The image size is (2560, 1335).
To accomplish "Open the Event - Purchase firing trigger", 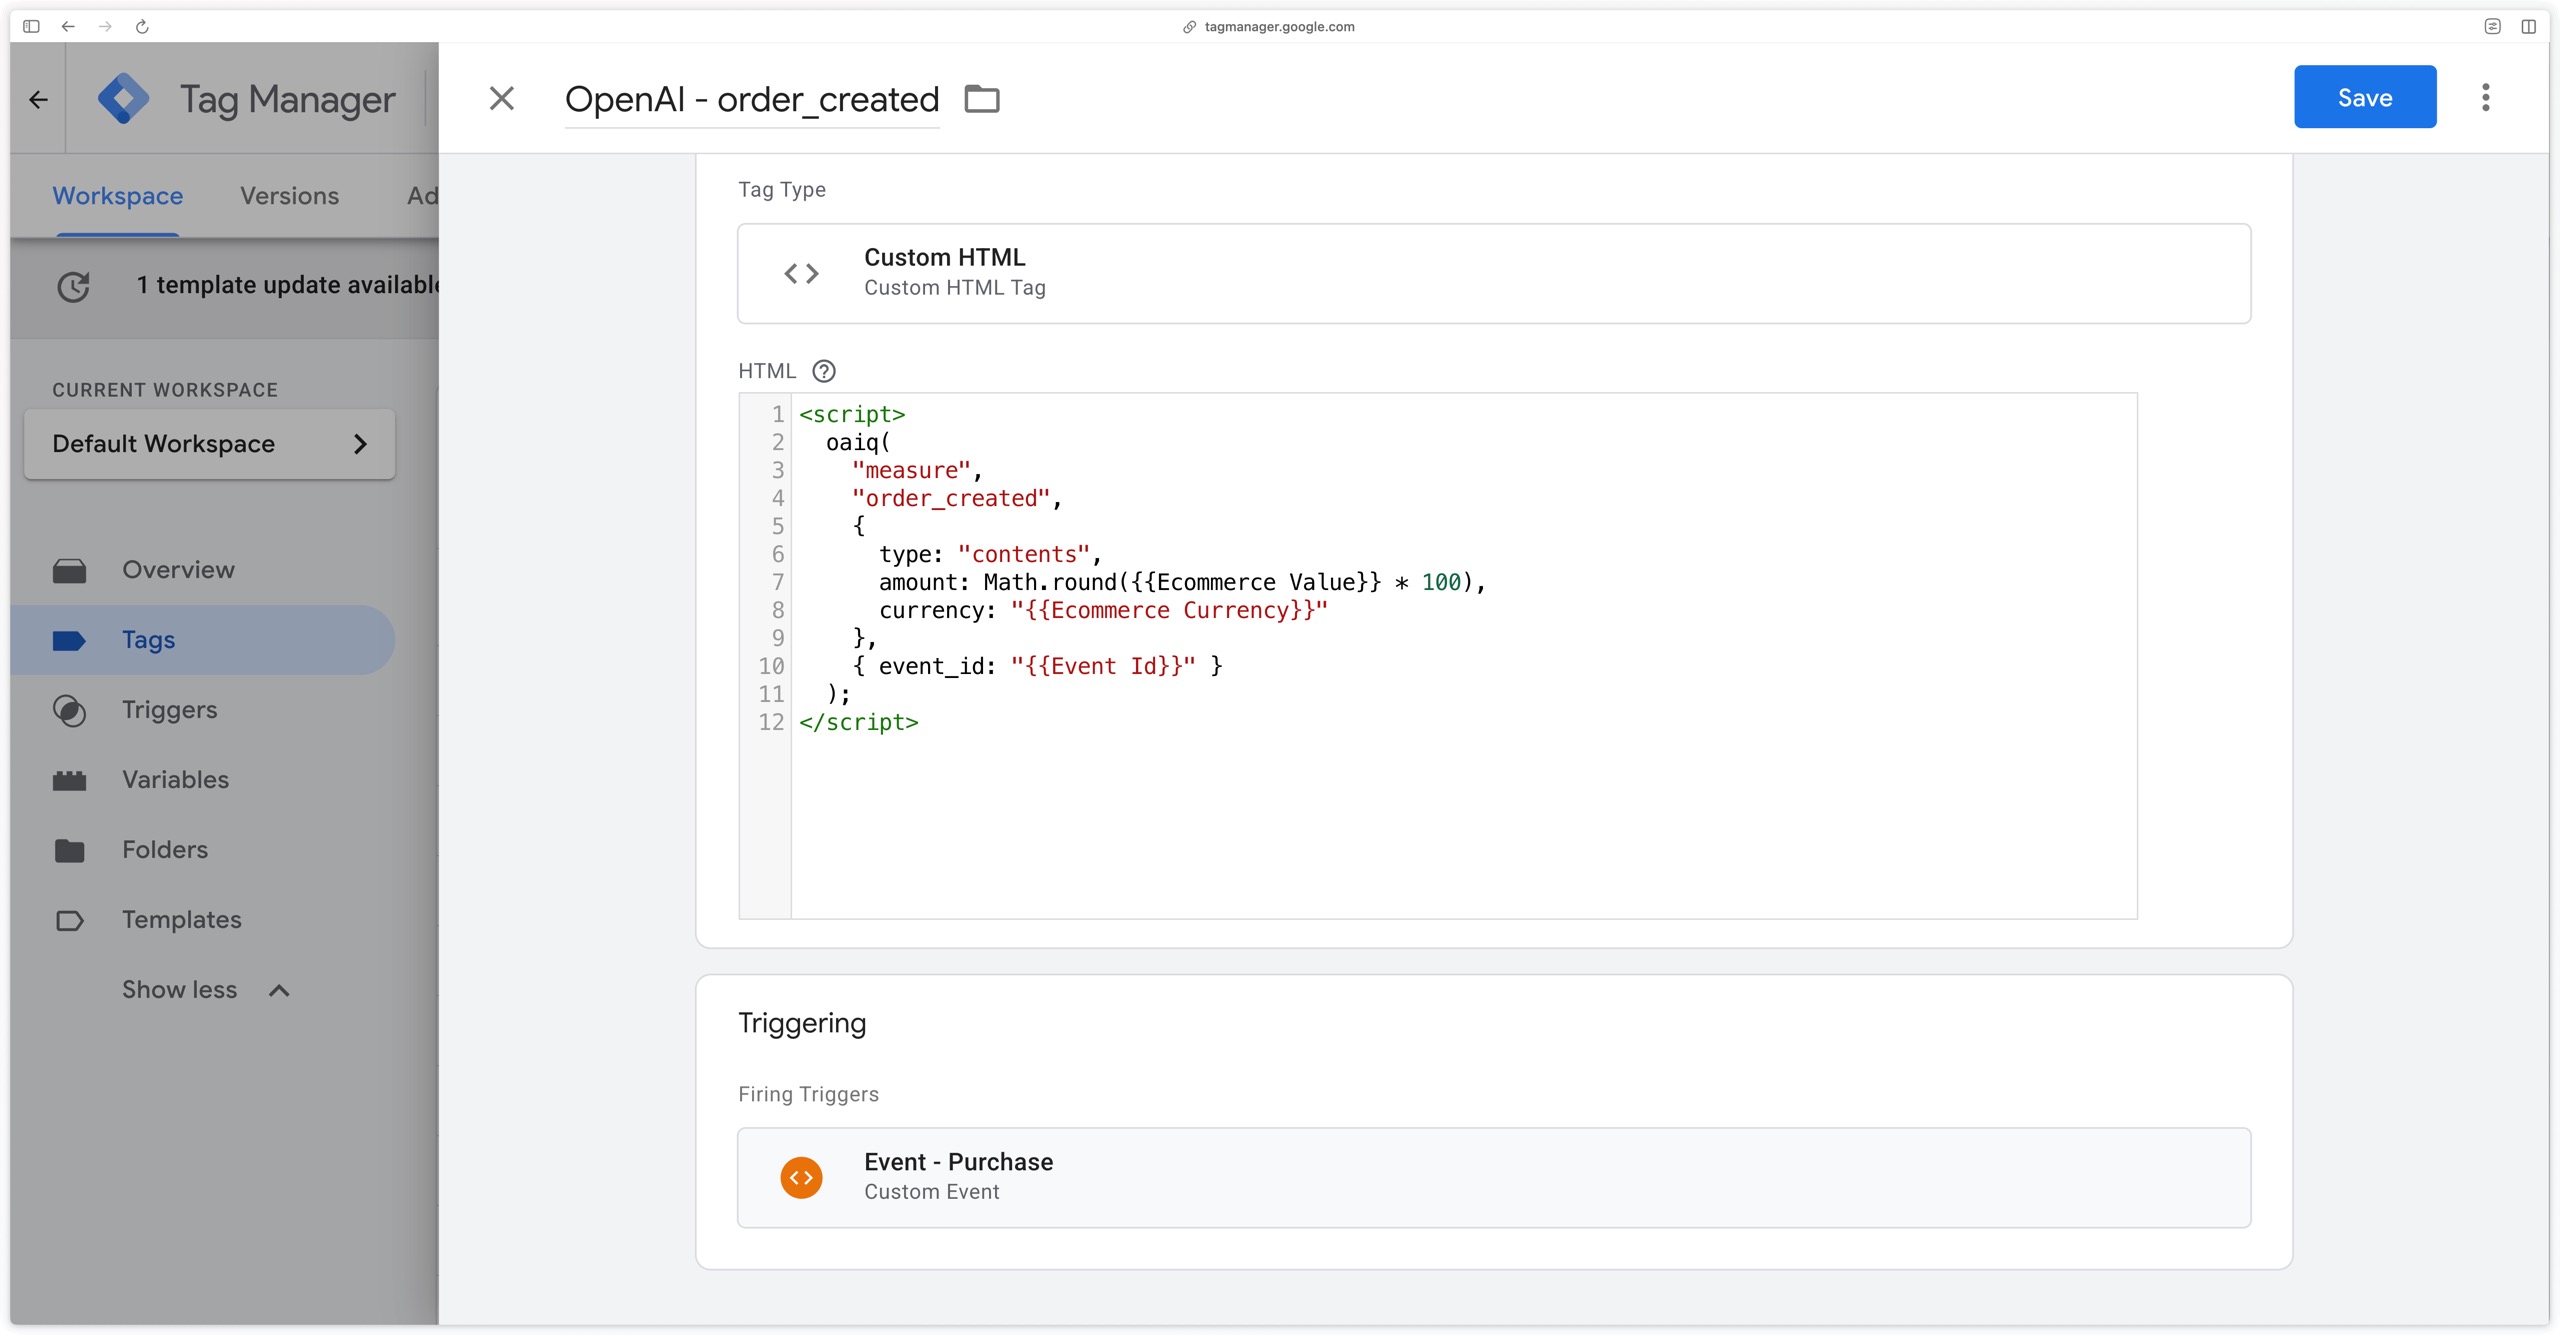I will 1493,1177.
